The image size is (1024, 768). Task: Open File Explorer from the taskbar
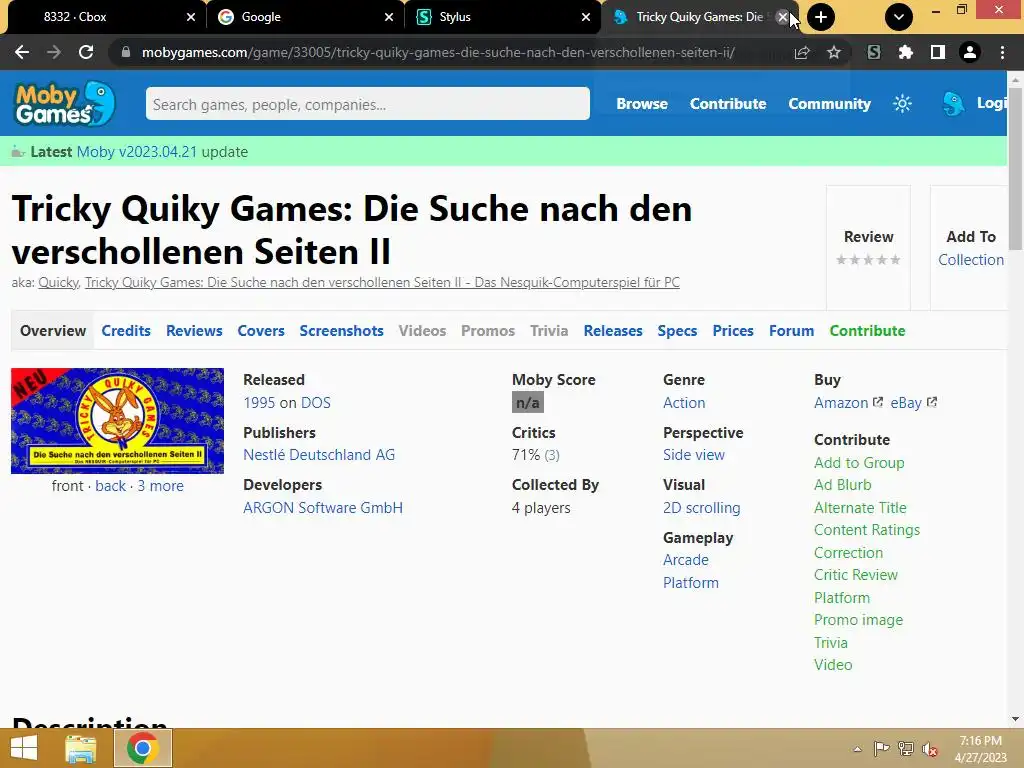coord(81,748)
